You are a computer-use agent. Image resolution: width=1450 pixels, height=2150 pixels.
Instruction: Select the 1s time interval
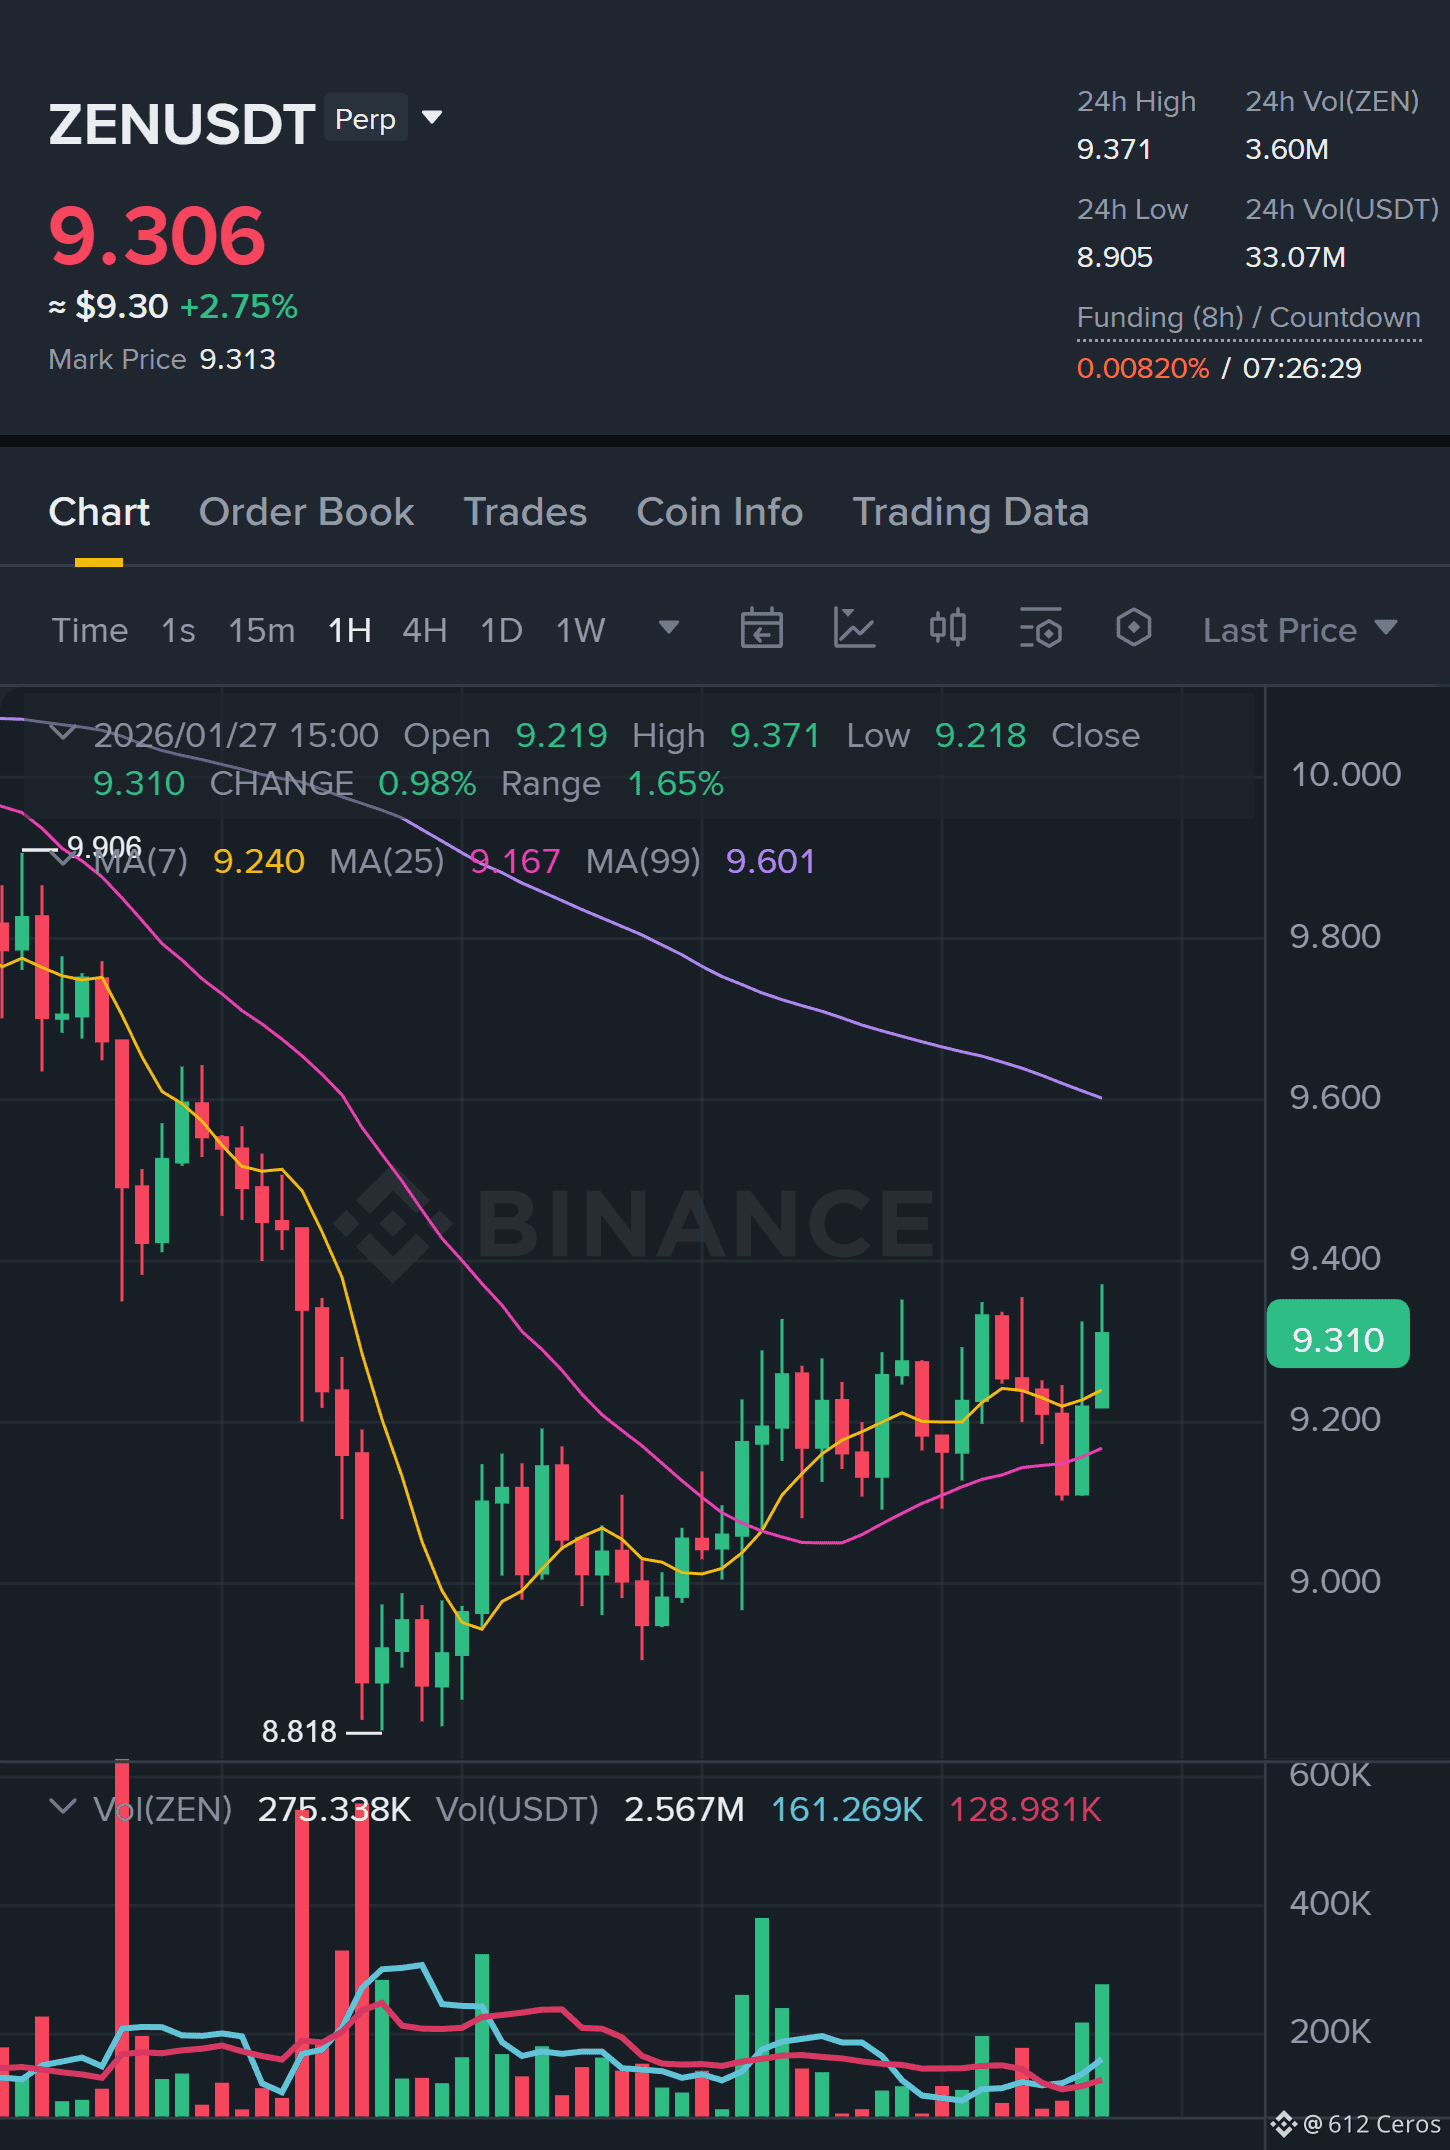click(x=178, y=630)
